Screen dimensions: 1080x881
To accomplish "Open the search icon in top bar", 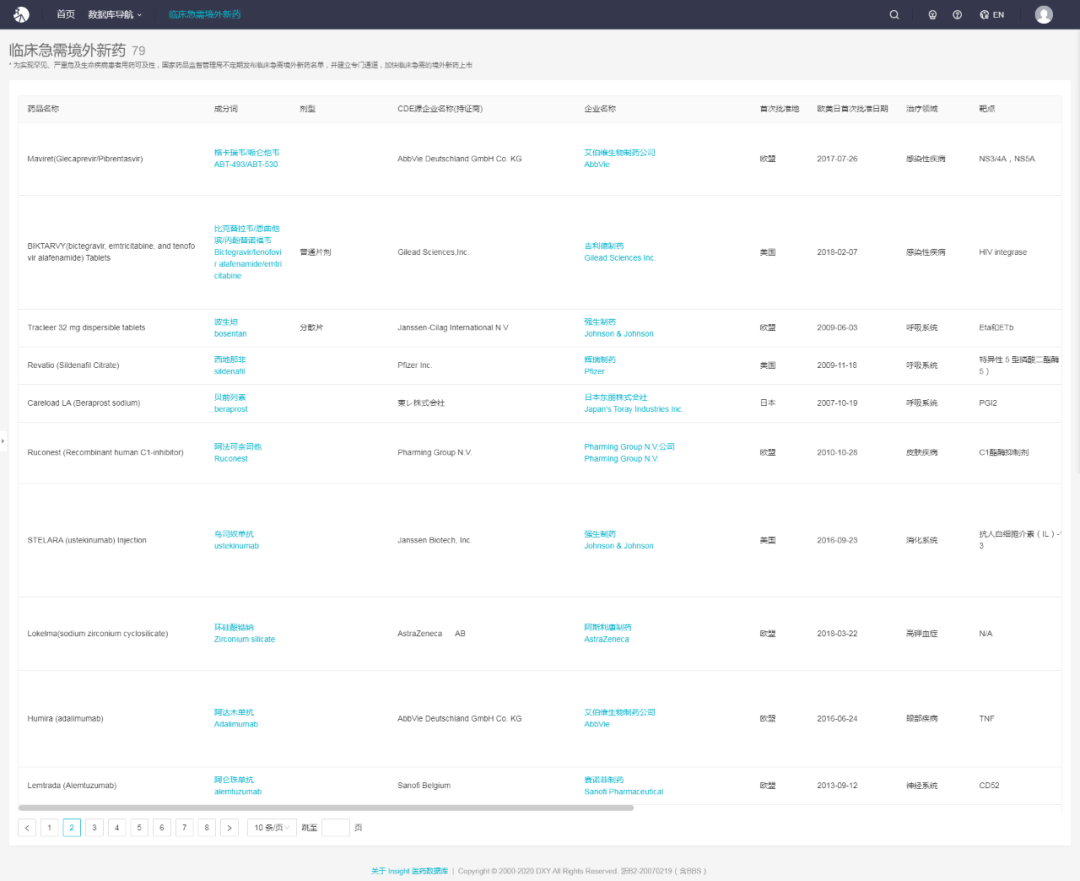I will tap(894, 14).
